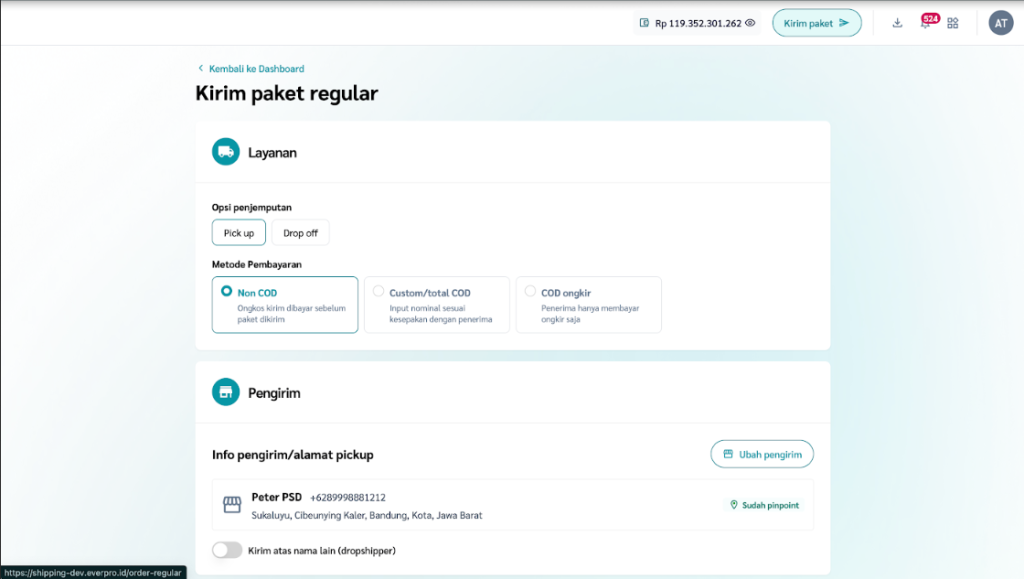Switch to the Drop off option
Viewport: 1024px width, 579px height.
300,233
